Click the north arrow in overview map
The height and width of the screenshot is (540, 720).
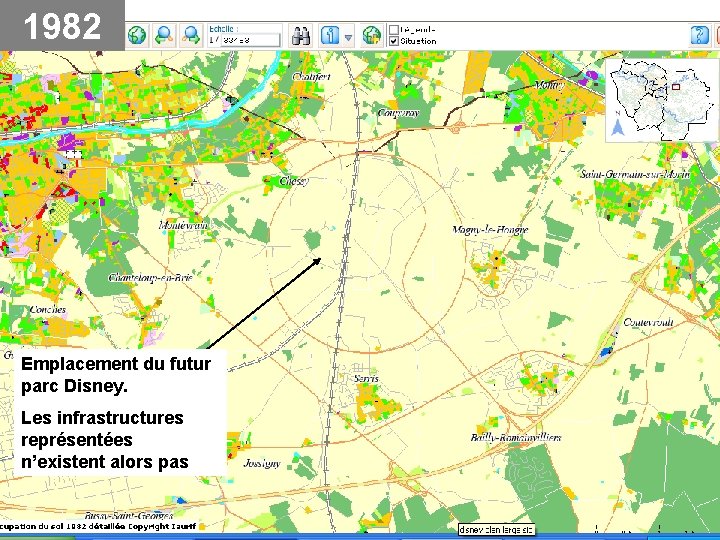617,127
